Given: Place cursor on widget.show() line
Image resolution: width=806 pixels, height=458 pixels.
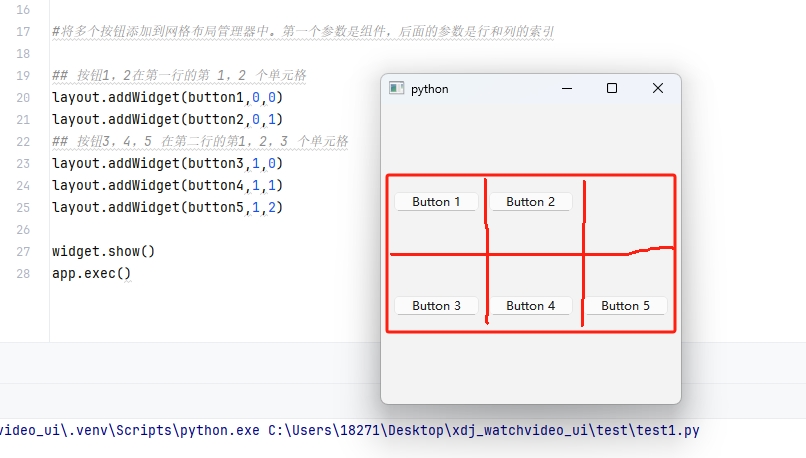Looking at the screenshot, I should (x=103, y=251).
